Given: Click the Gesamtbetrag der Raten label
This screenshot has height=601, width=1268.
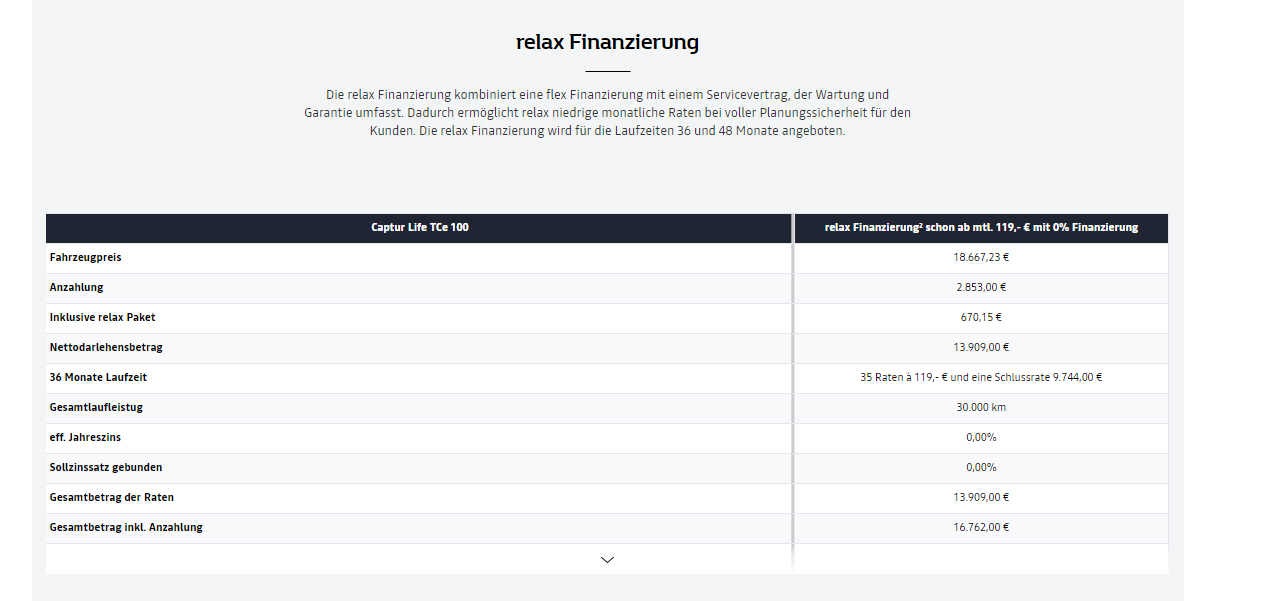Looking at the screenshot, I should [111, 498].
